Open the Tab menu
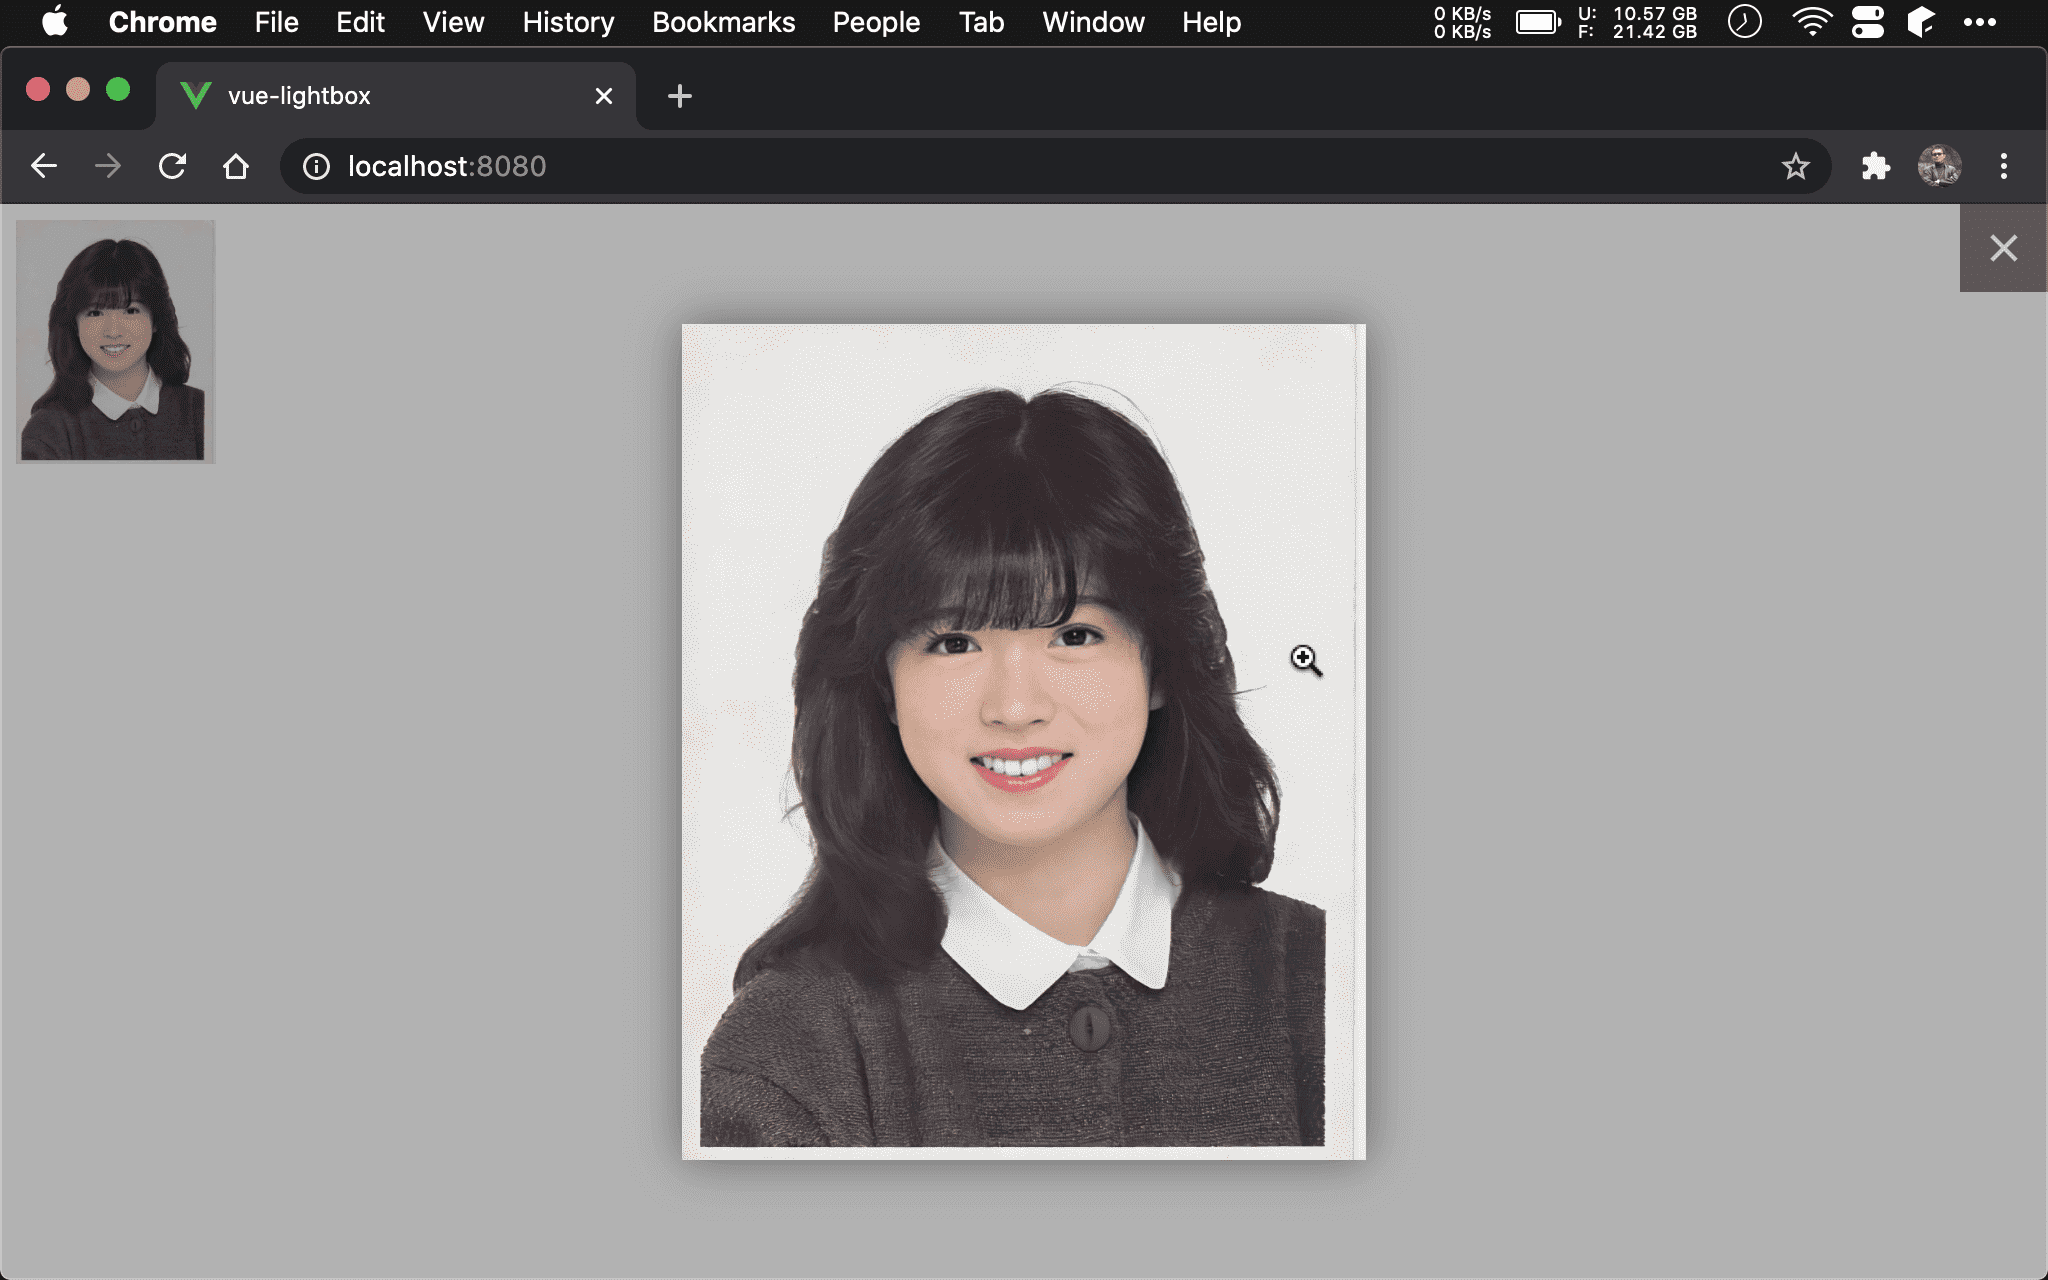2048x1280 pixels. click(981, 22)
